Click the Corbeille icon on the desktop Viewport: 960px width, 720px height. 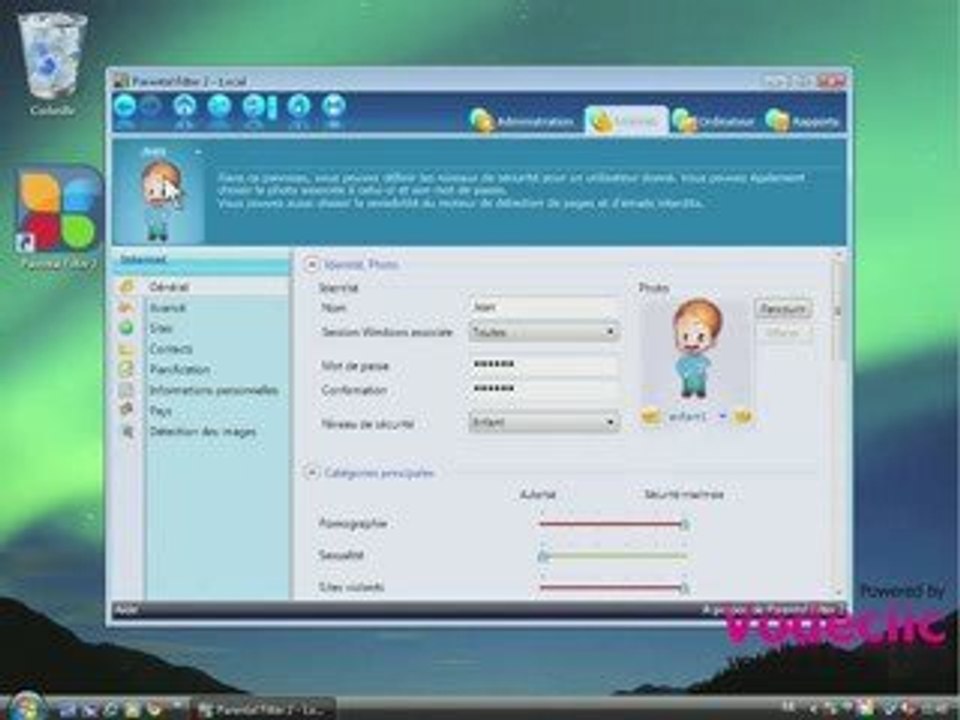pyautogui.click(x=52, y=64)
